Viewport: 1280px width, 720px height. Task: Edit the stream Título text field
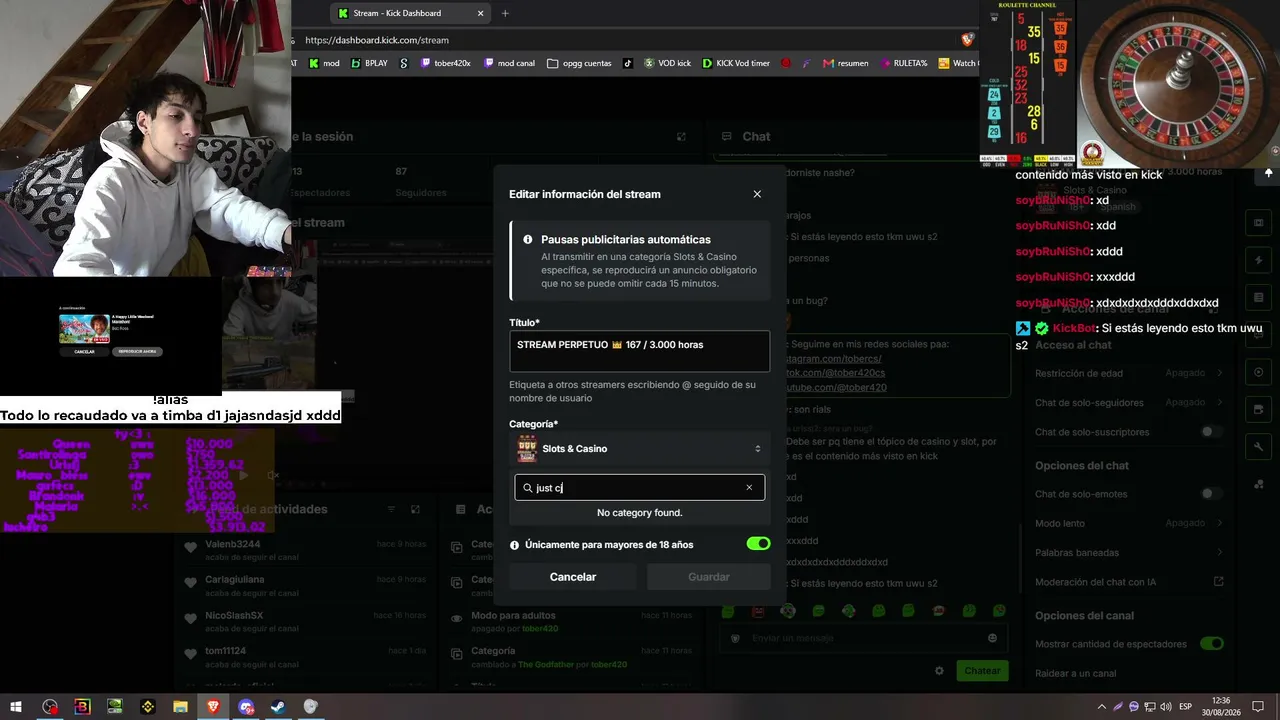(x=640, y=352)
